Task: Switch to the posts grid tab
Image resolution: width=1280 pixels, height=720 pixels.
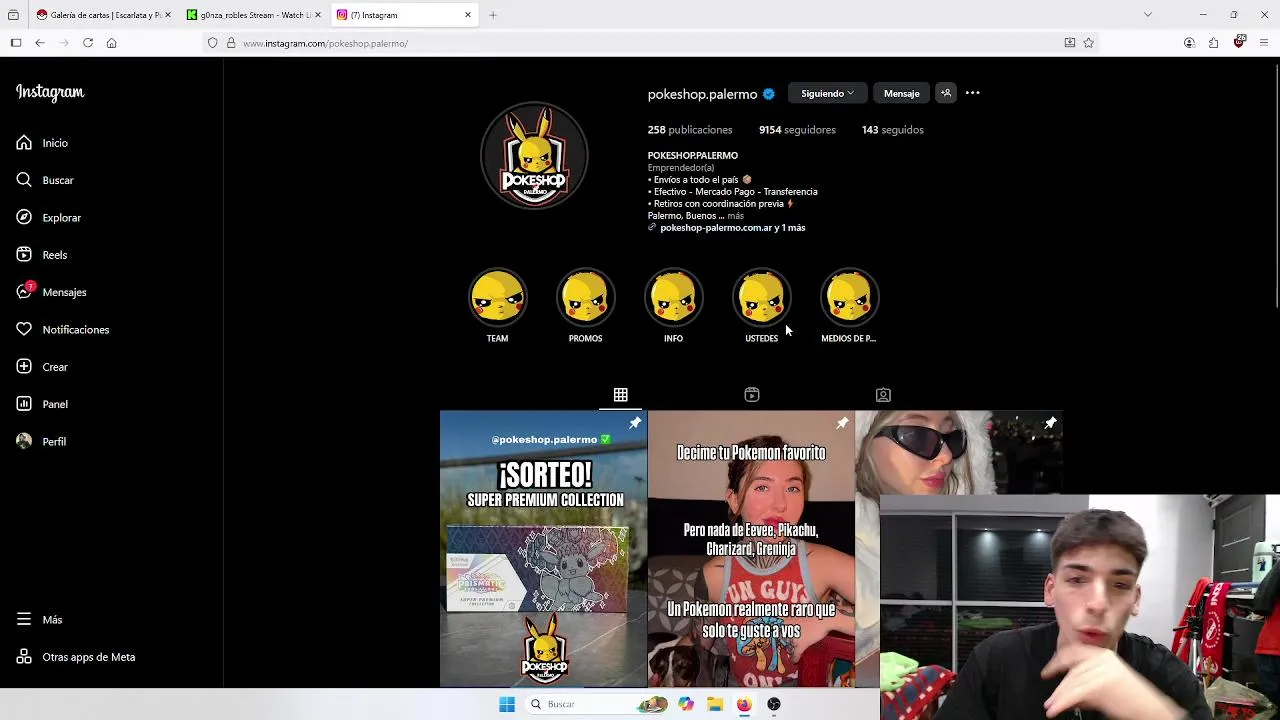Action: coord(620,395)
